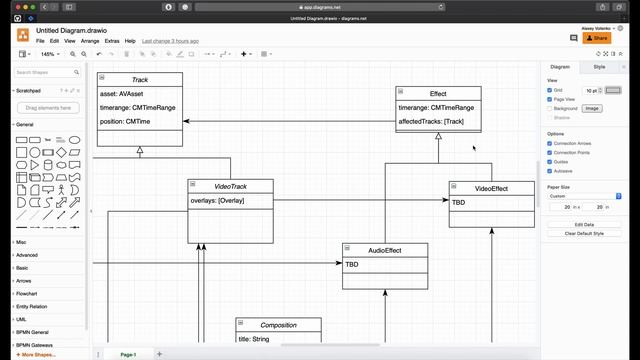Image resolution: width=640 pixels, height=360 pixels.
Task: Click the grid color swatch
Action: tap(613, 90)
